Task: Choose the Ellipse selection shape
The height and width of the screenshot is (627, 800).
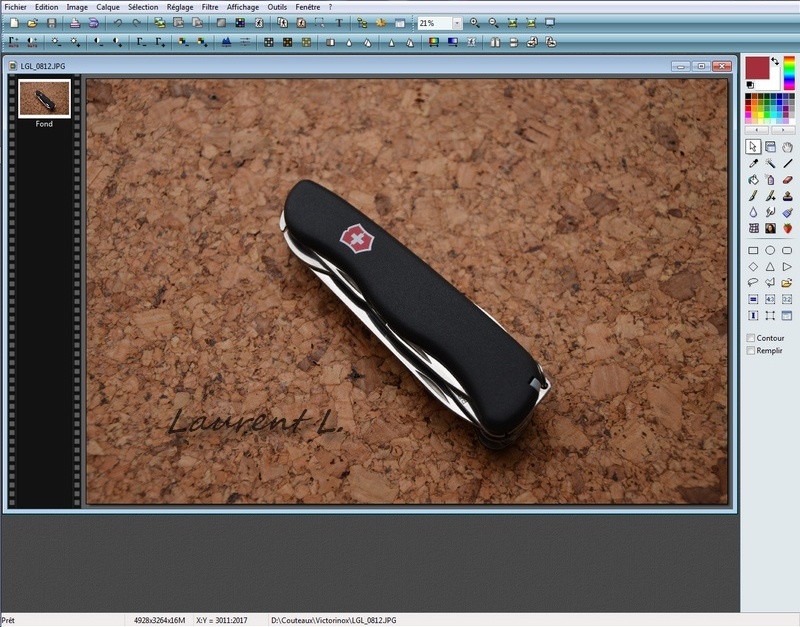Action: [770, 250]
